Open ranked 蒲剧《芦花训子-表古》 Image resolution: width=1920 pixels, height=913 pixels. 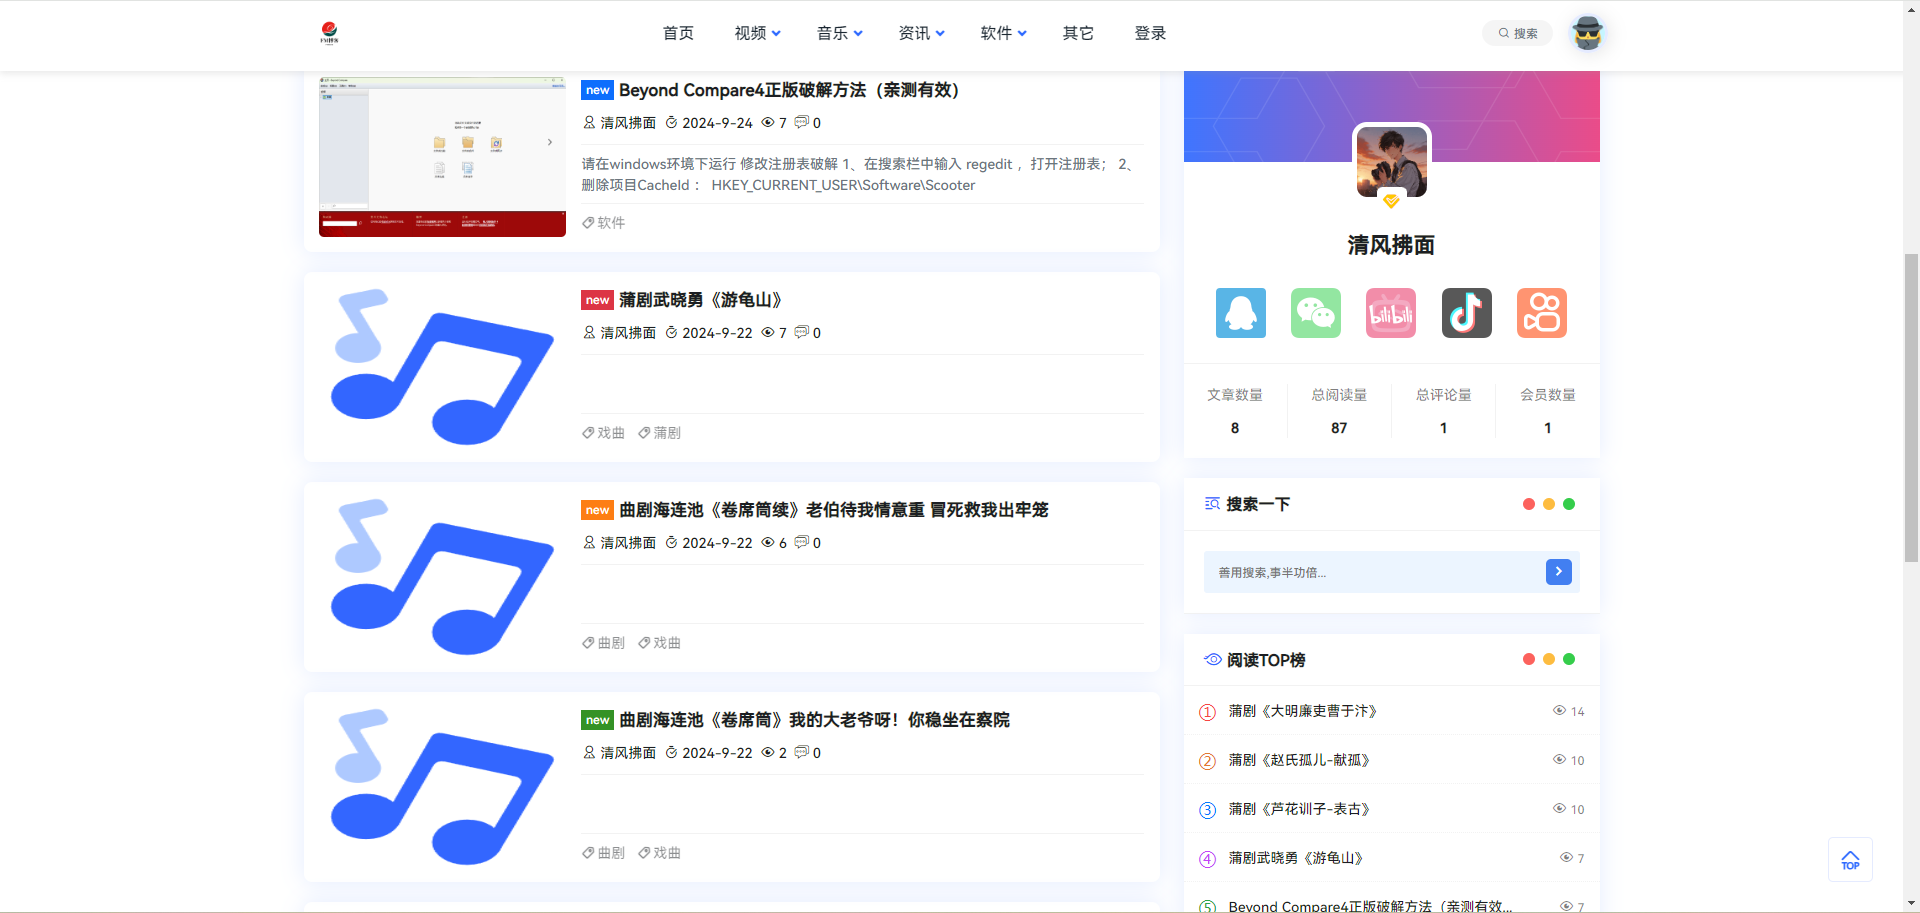pos(1299,809)
